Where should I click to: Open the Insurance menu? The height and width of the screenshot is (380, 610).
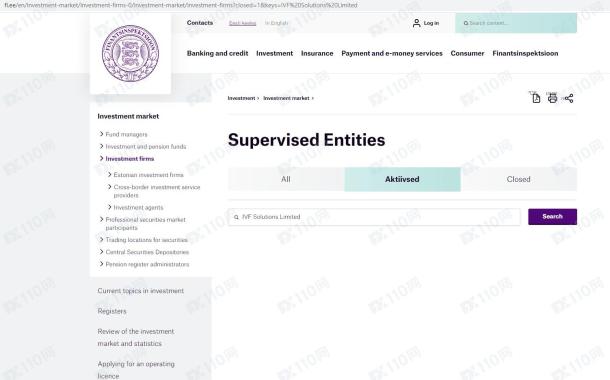point(317,53)
